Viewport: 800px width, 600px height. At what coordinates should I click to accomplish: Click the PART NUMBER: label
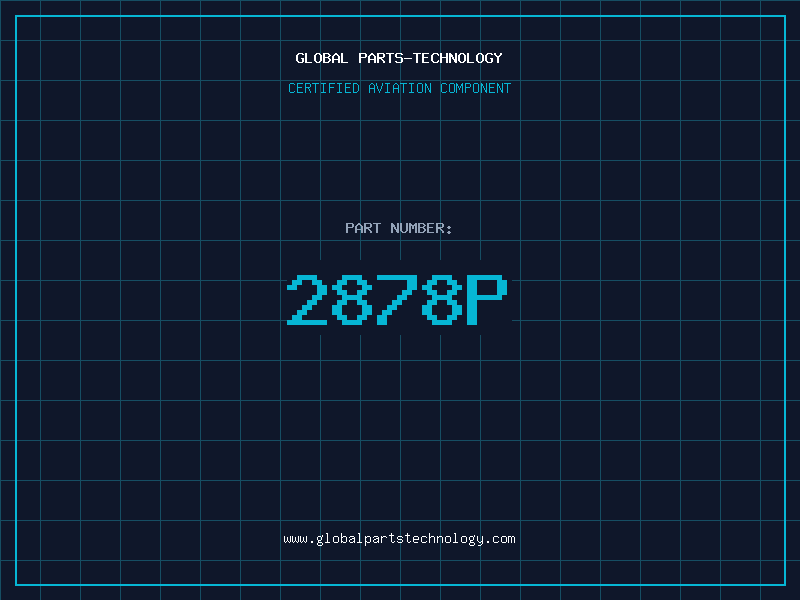click(x=399, y=228)
